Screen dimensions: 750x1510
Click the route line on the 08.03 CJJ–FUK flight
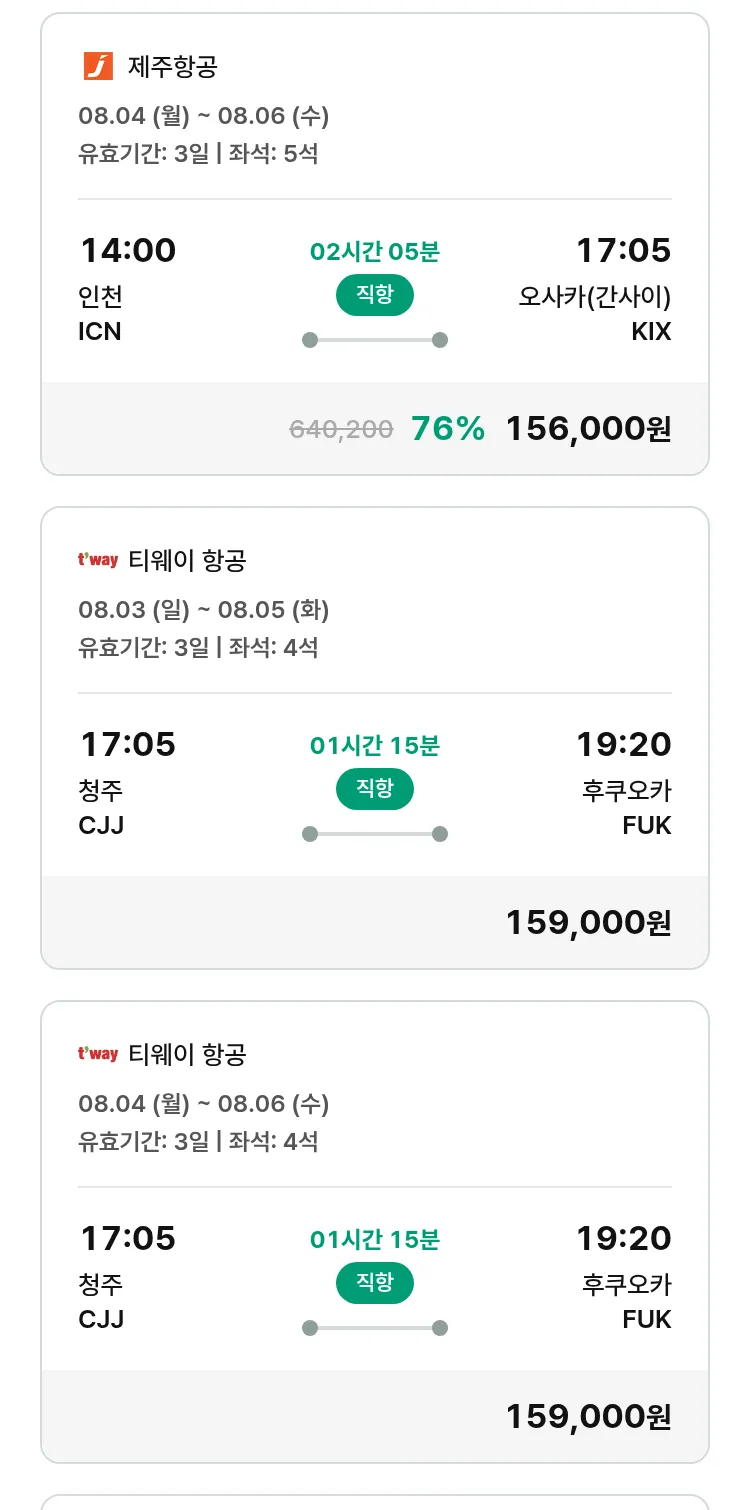(375, 834)
